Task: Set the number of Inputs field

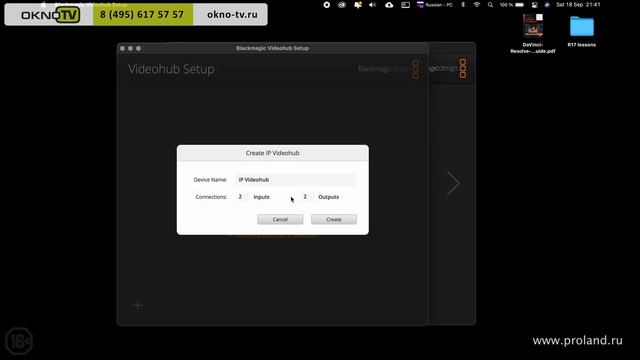Action: coord(241,197)
